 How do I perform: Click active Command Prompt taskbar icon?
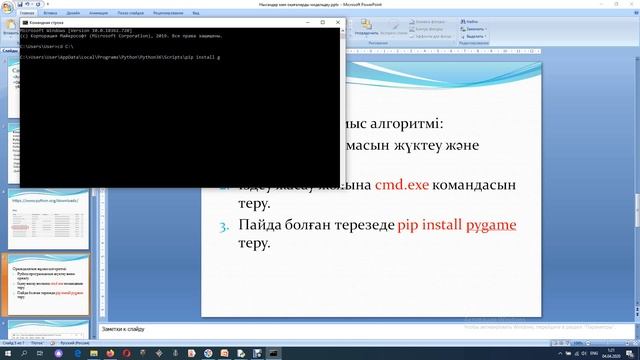click(x=273, y=353)
